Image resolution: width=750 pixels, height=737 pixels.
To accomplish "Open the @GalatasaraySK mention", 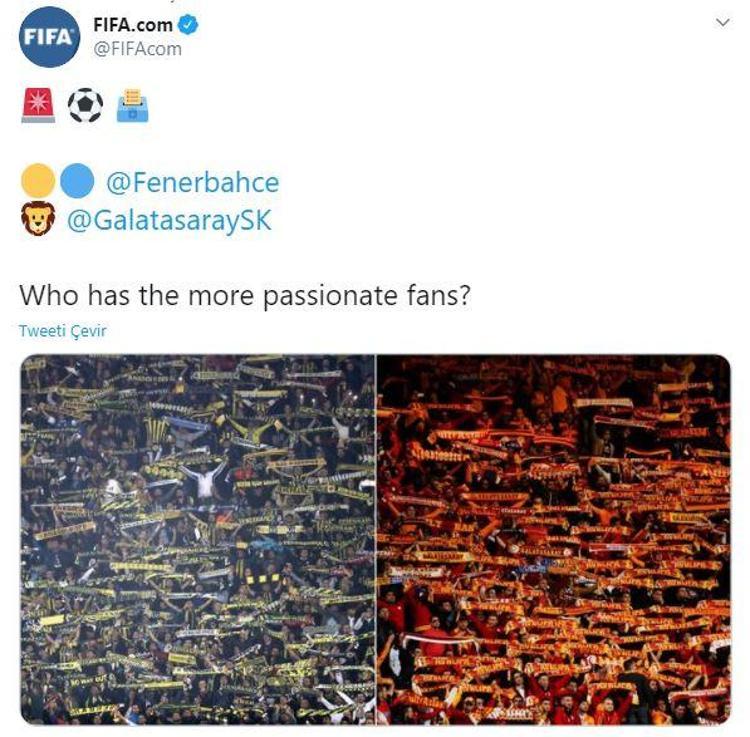I will tap(169, 220).
